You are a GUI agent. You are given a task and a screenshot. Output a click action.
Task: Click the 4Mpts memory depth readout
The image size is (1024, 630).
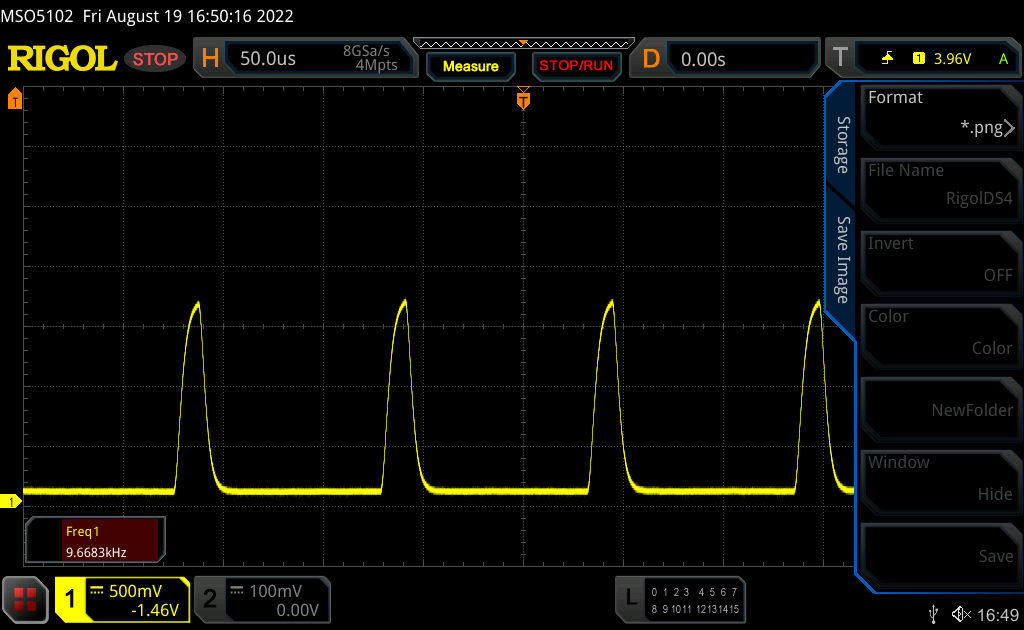pos(376,65)
